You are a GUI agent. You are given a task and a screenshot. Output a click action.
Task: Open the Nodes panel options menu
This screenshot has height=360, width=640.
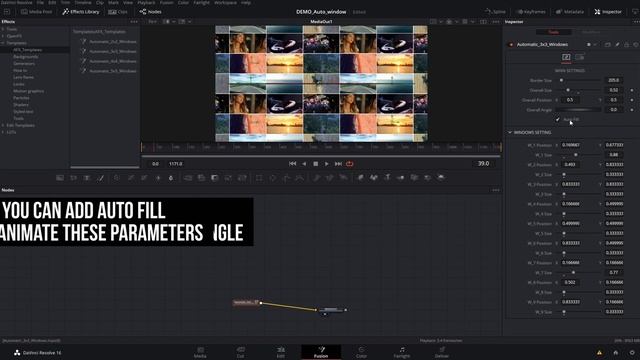point(496,190)
